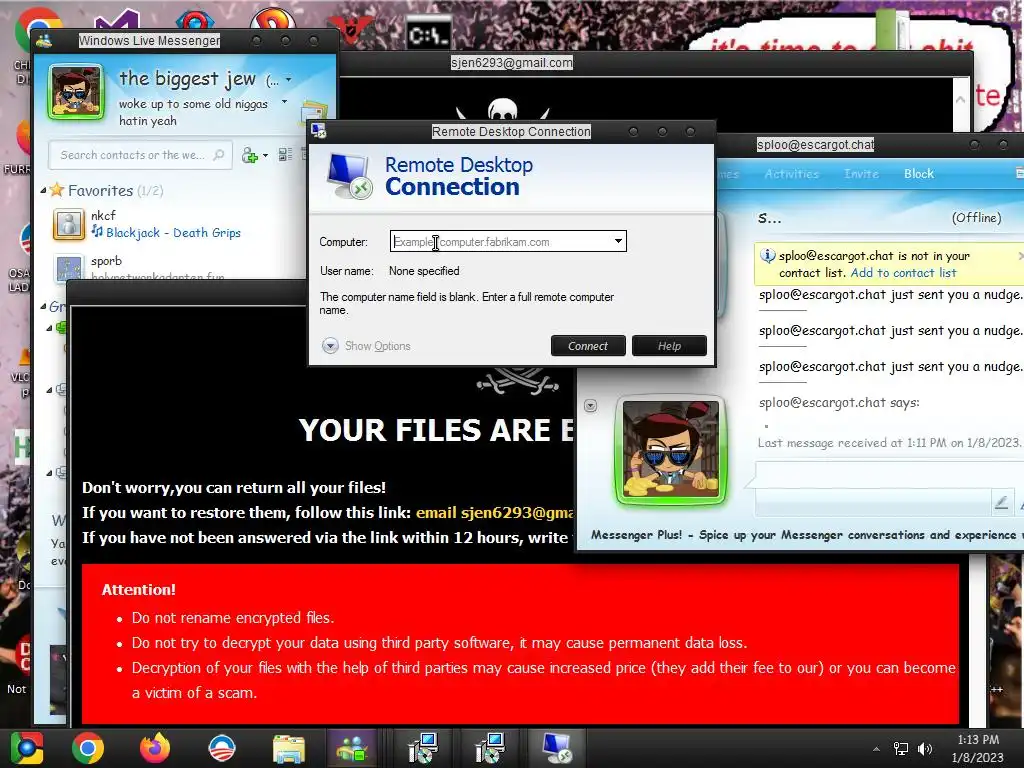Click the (Offline) status text in the chat
Screen dimensions: 1024x768
tap(976, 217)
